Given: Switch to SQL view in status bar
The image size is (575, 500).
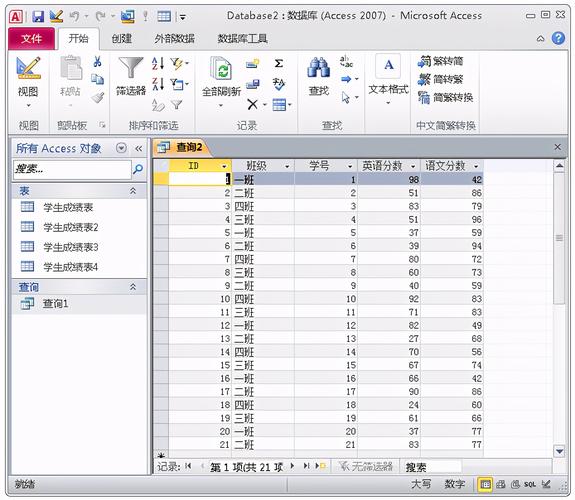Looking at the screenshot, I should 530,485.
